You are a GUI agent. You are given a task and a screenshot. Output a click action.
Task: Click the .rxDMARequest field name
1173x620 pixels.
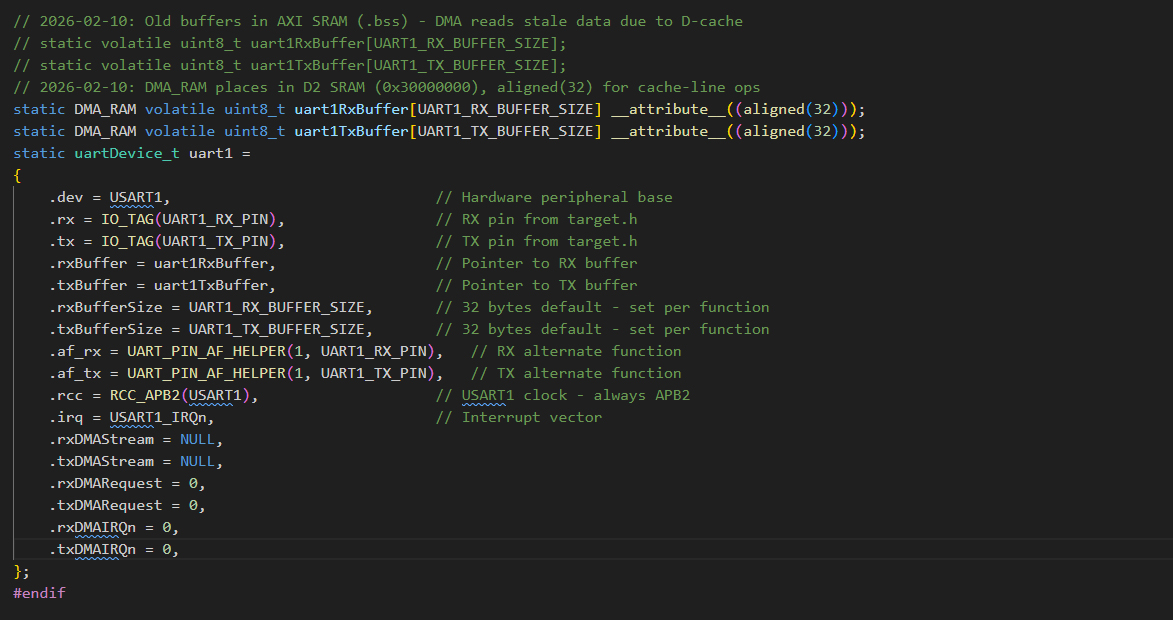(x=105, y=483)
